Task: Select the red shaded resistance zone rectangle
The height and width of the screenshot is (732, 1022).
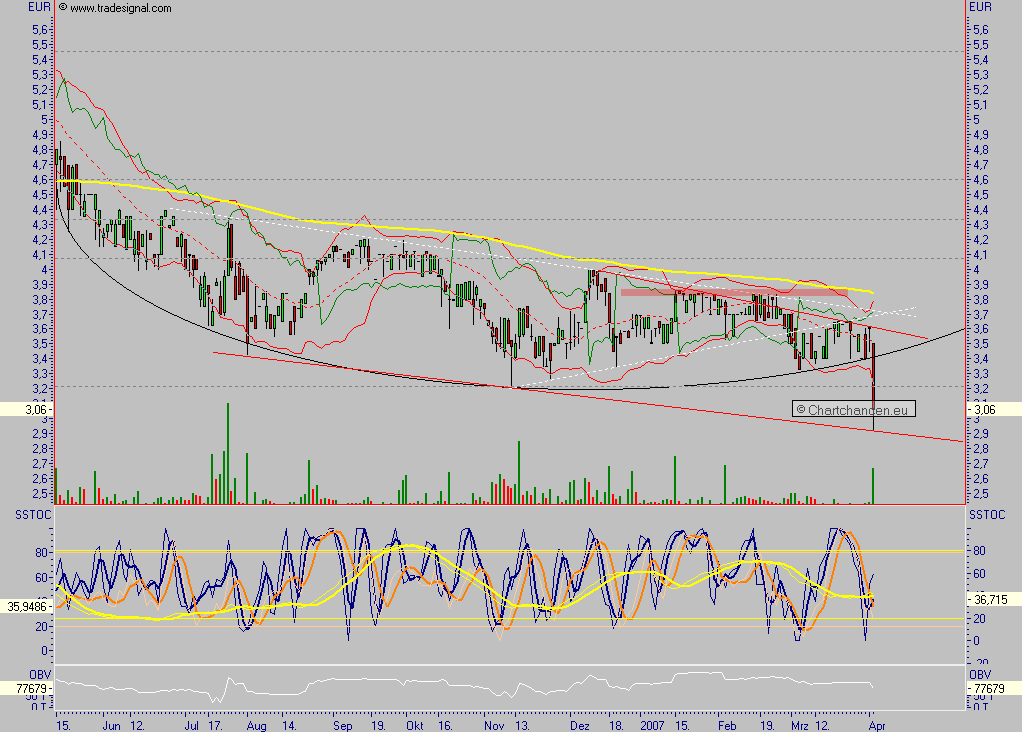Action: 734,292
